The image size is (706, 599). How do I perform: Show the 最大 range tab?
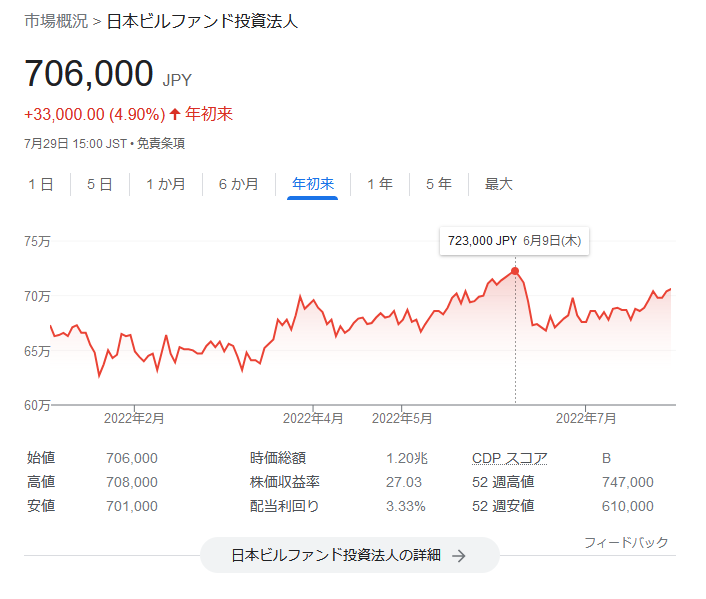498,184
